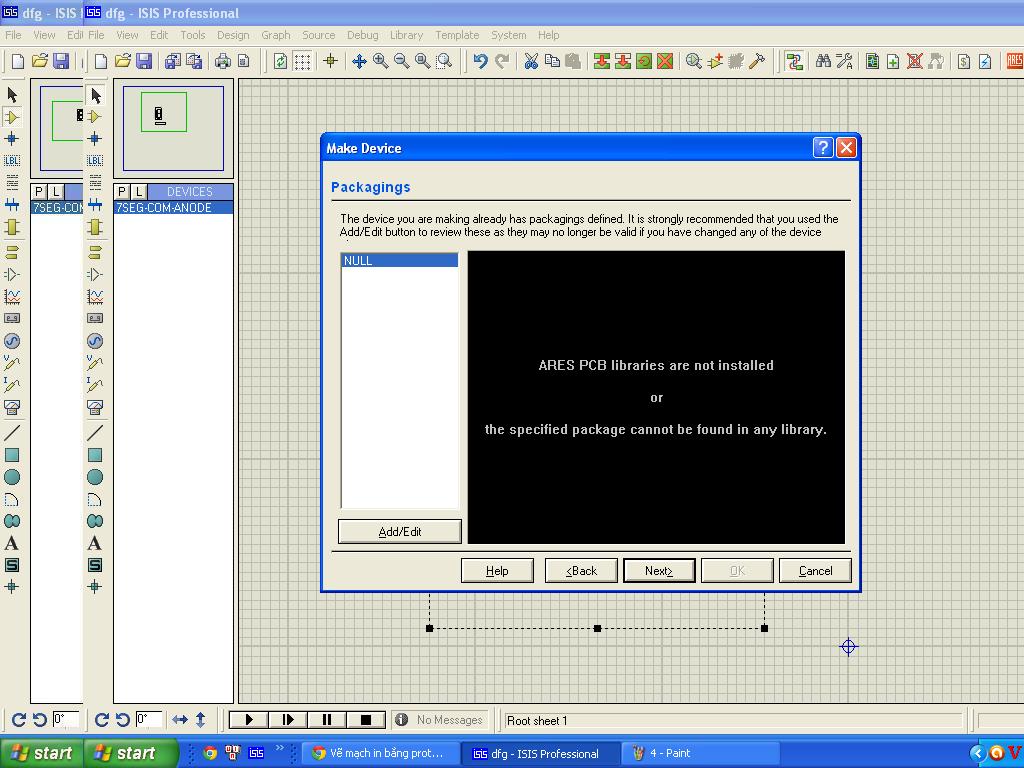This screenshot has width=1024, height=768.
Task: Click the simulation Step button
Action: (287, 720)
